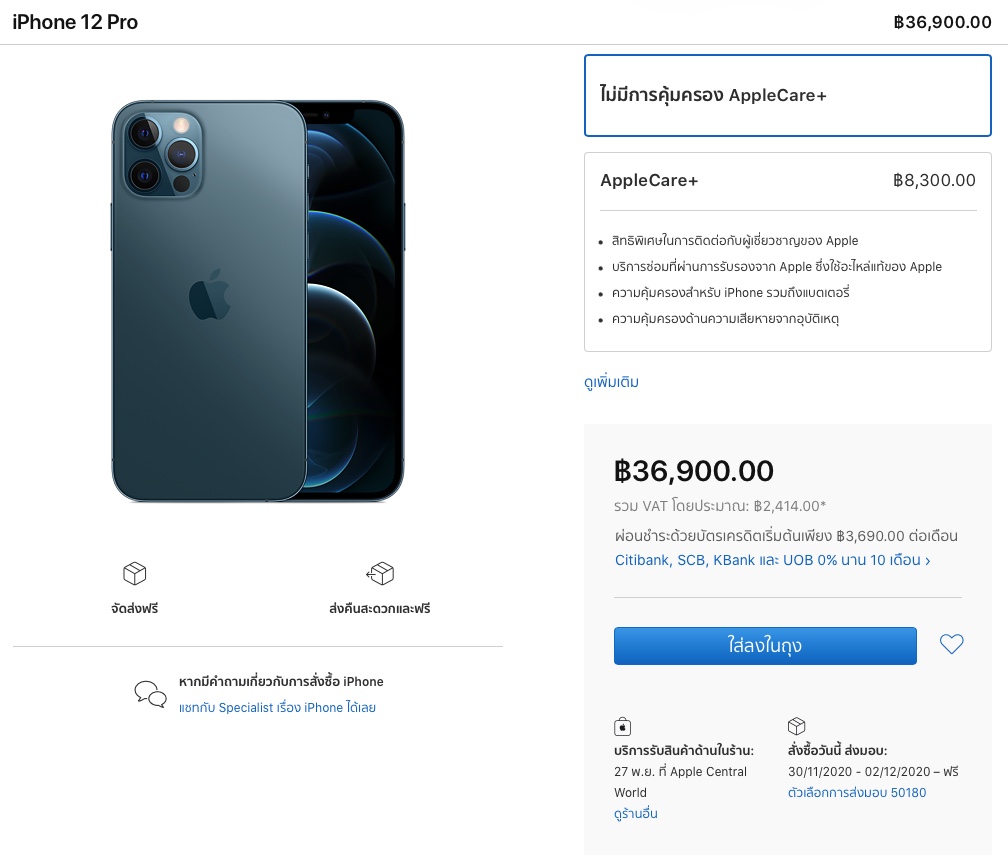1008x862 pixels.
Task: Select the no AppleCare+ coverage option
Action: [787, 96]
